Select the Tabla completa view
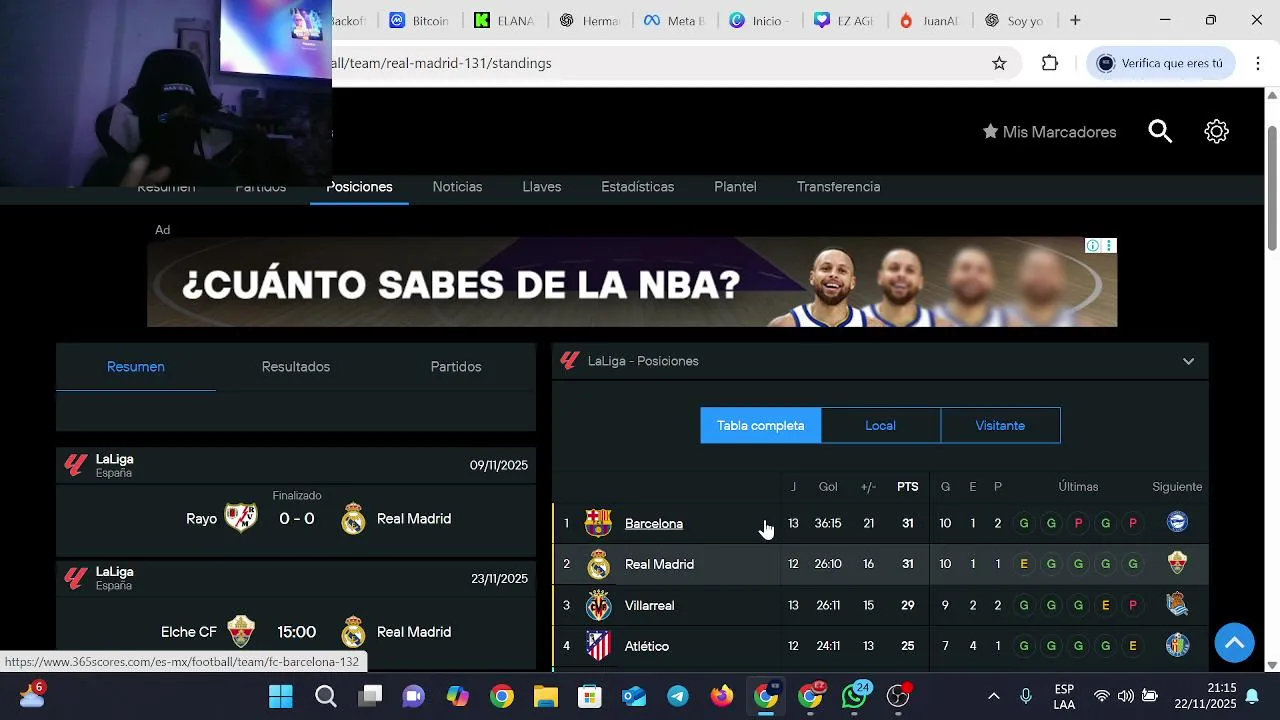Screen dimensions: 1280x720 760,425
